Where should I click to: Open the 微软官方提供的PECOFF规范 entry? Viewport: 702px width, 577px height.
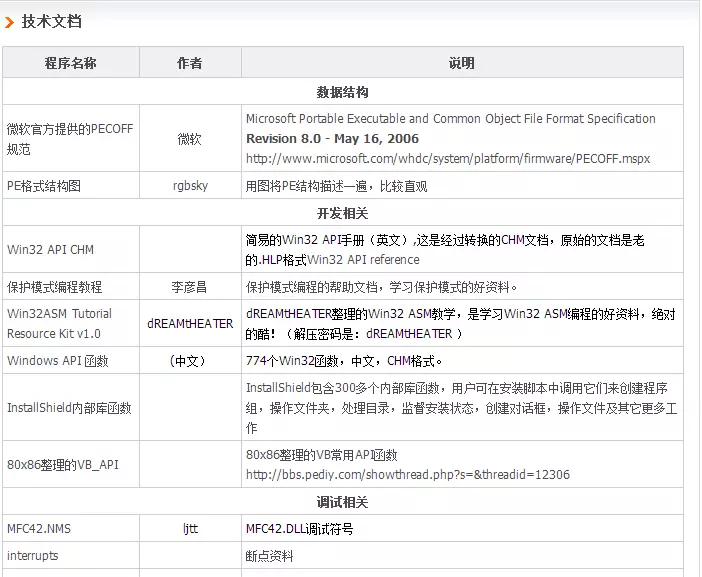(x=70, y=139)
